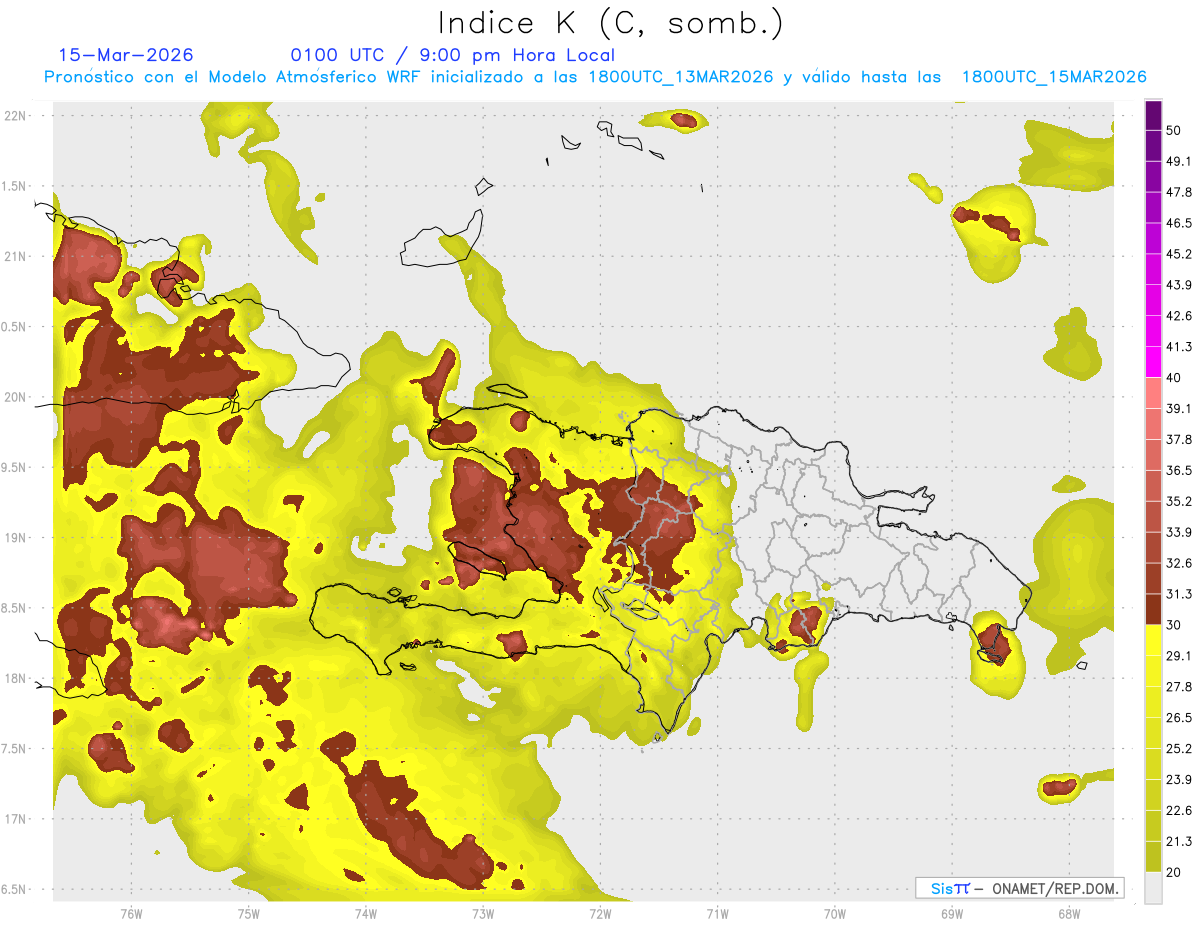Click colorbar value 36.5

point(1179,470)
